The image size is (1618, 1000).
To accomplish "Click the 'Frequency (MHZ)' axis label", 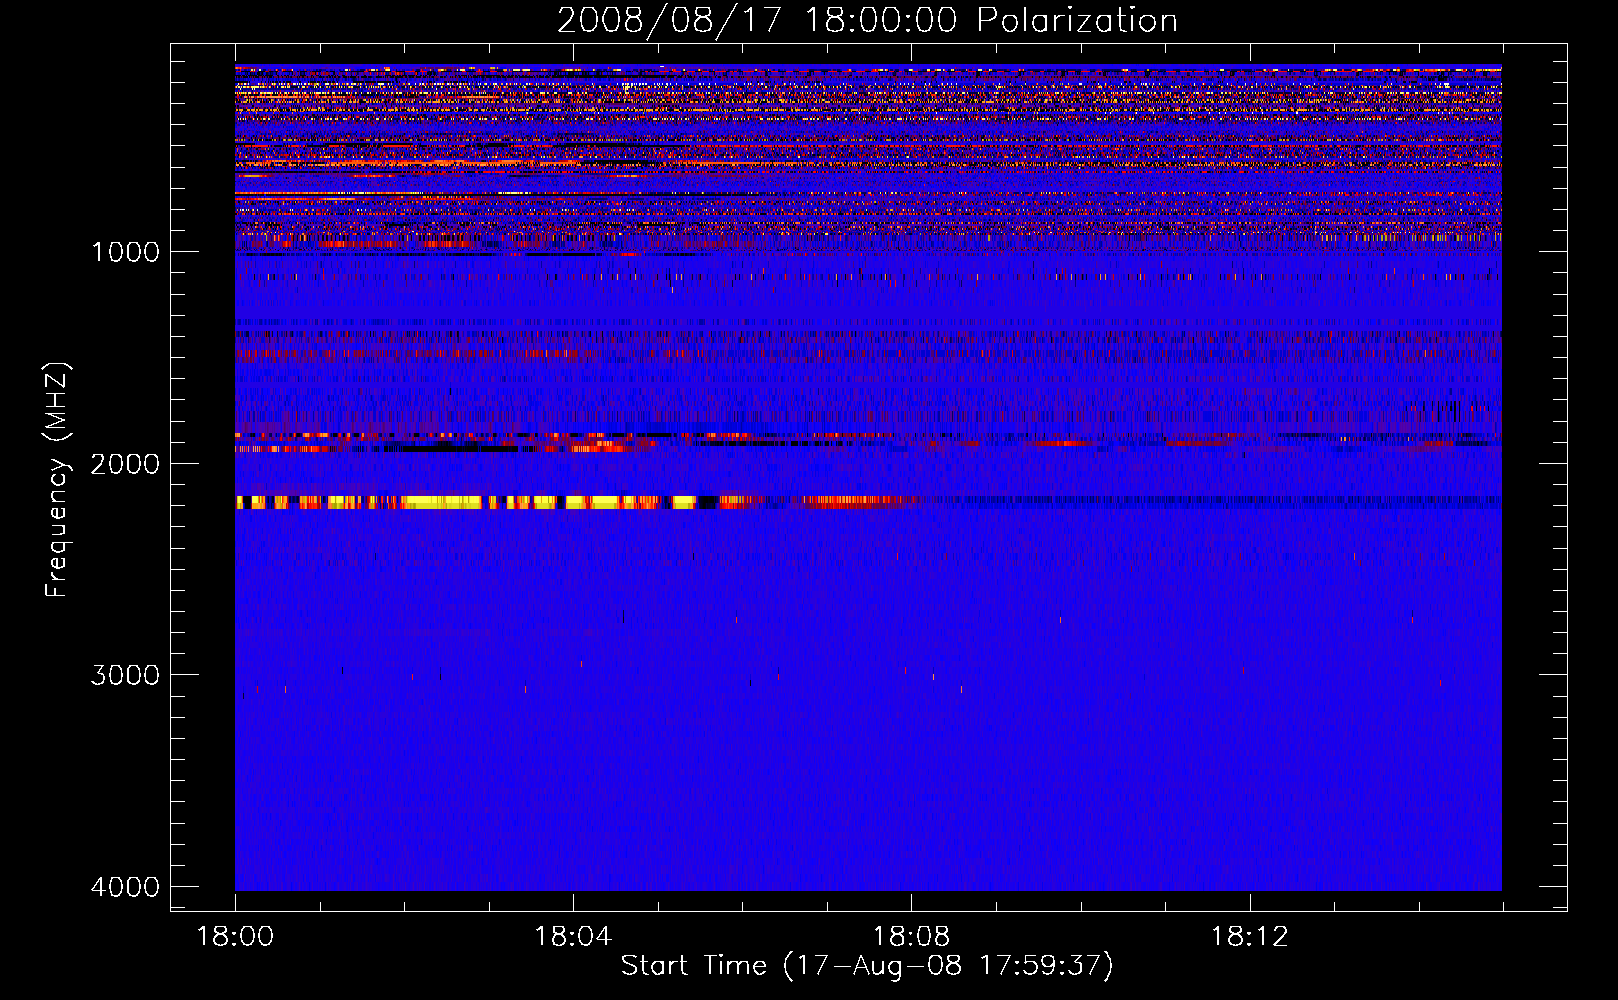I will pos(57,480).
